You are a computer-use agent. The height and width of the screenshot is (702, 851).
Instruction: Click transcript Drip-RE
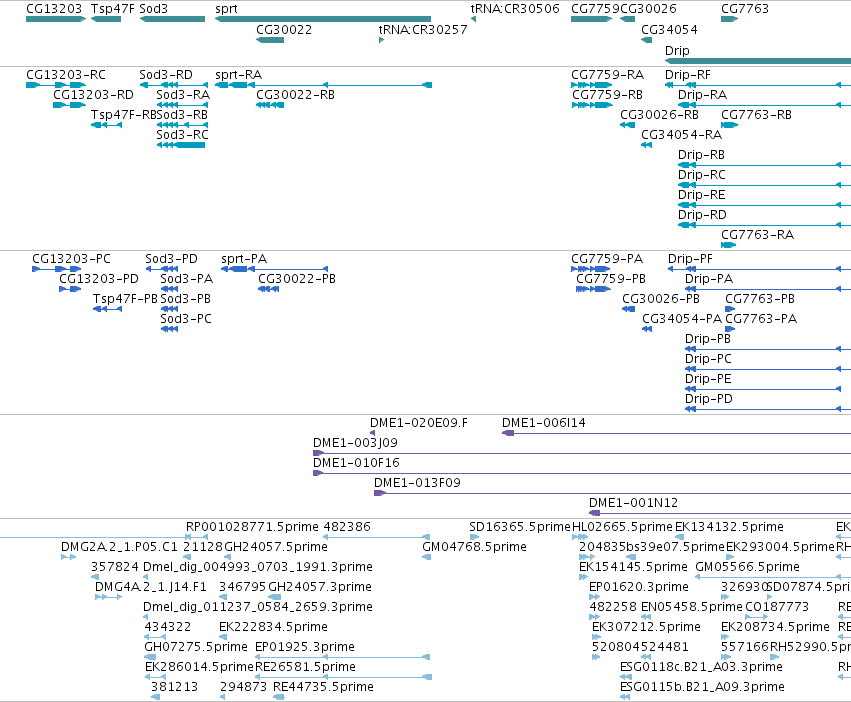click(x=702, y=195)
